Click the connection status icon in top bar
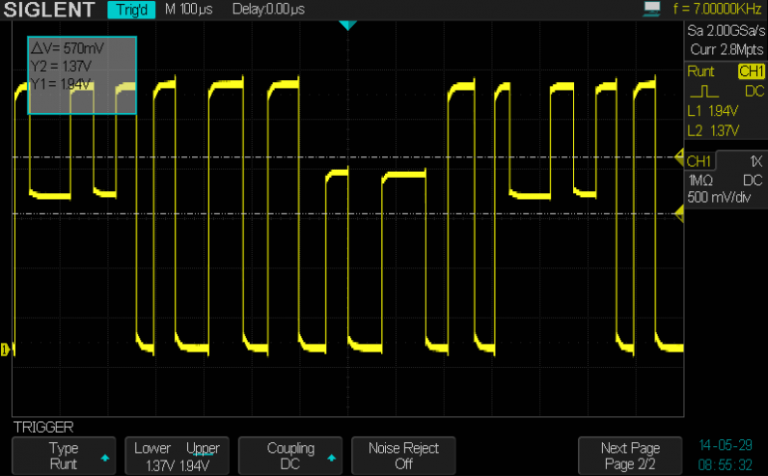768x476 pixels. pyautogui.click(x=653, y=10)
